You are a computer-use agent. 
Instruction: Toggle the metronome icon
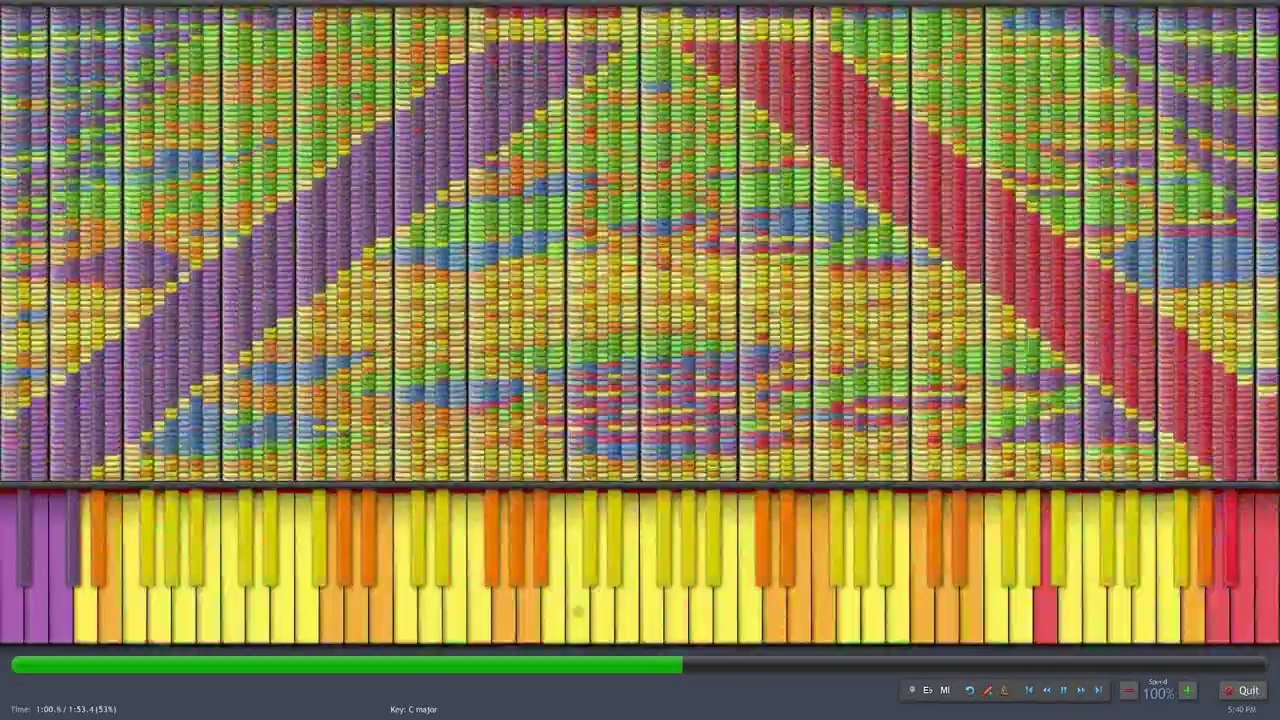[x=1004, y=690]
